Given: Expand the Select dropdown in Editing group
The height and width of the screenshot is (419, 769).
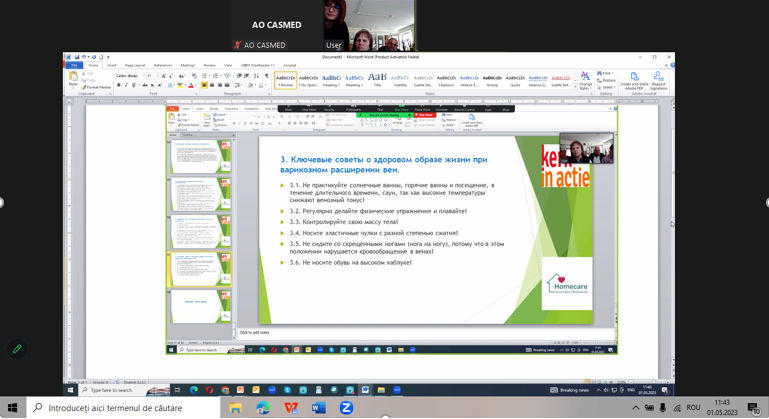Looking at the screenshot, I should point(606,87).
